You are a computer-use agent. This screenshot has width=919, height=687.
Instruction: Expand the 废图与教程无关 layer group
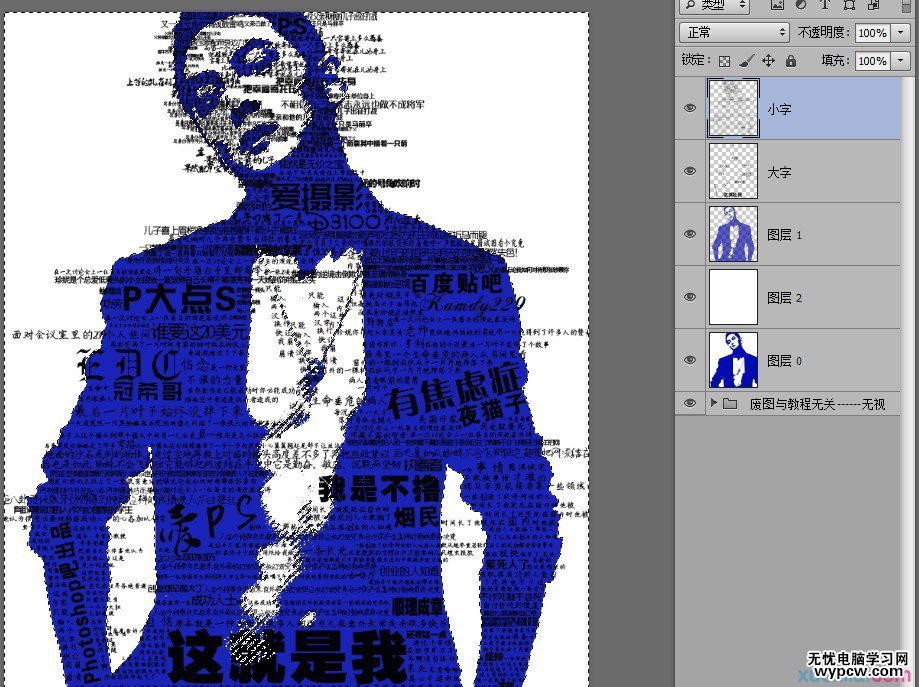[x=713, y=403]
